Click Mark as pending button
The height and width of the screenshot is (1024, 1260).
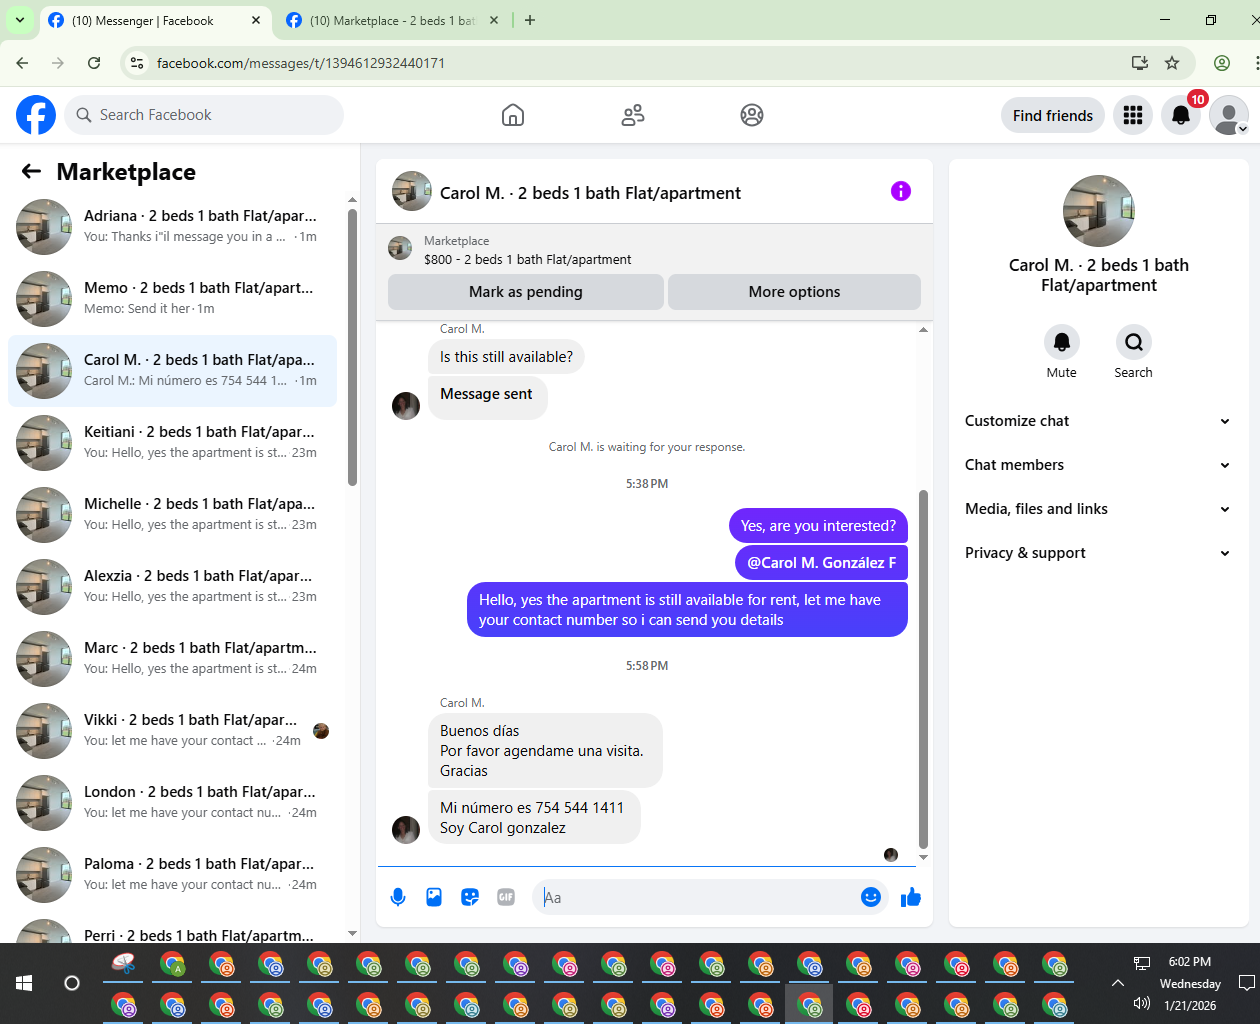point(526,292)
